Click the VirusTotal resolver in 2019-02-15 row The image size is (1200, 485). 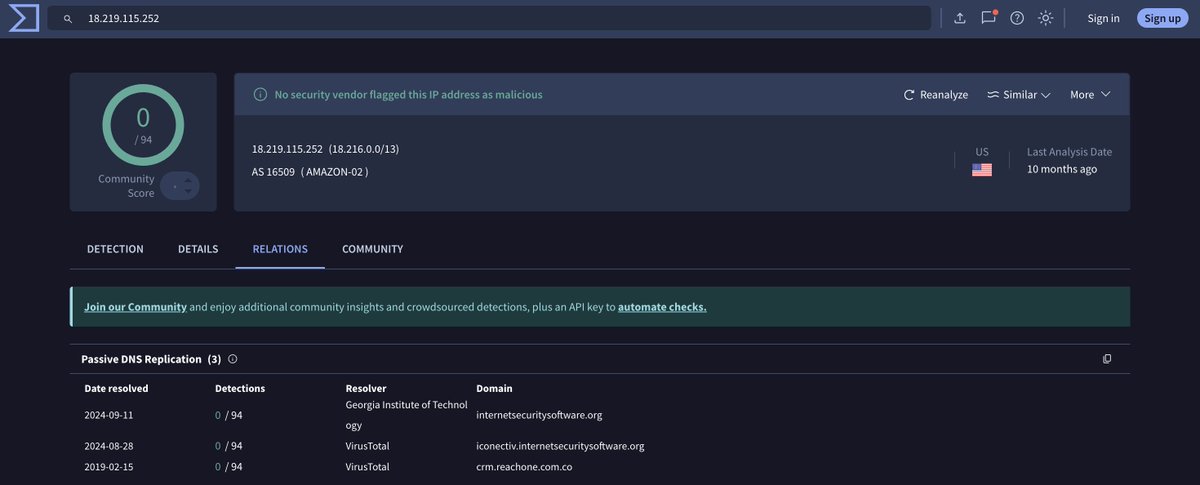point(368,466)
